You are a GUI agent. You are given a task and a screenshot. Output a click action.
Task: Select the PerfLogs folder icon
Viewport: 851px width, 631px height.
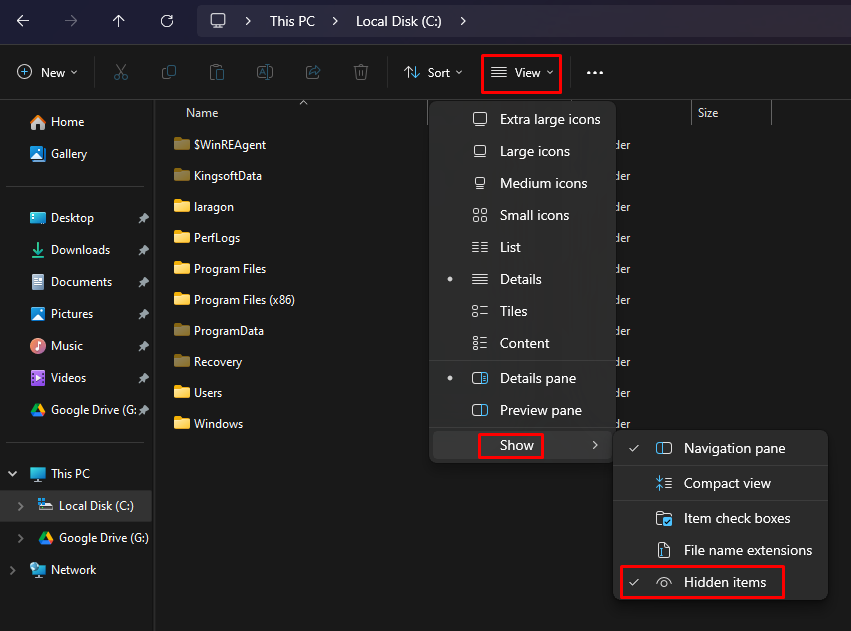point(182,237)
